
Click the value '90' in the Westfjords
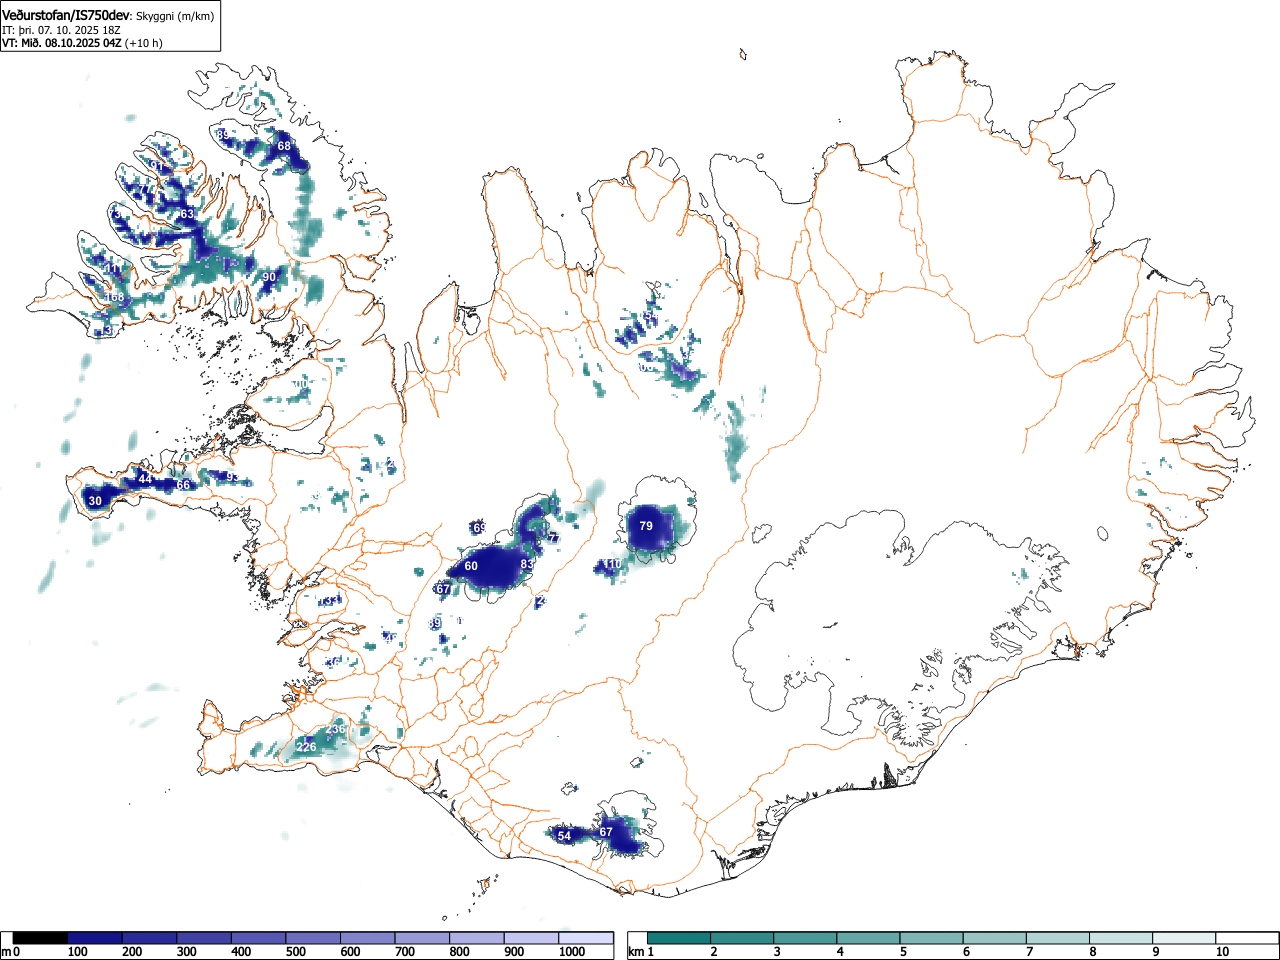[x=269, y=277]
